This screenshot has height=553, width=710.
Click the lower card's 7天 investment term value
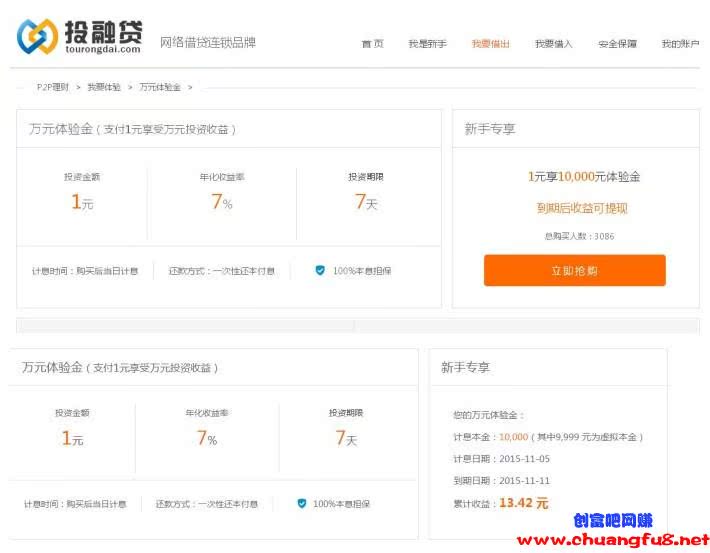[346, 438]
